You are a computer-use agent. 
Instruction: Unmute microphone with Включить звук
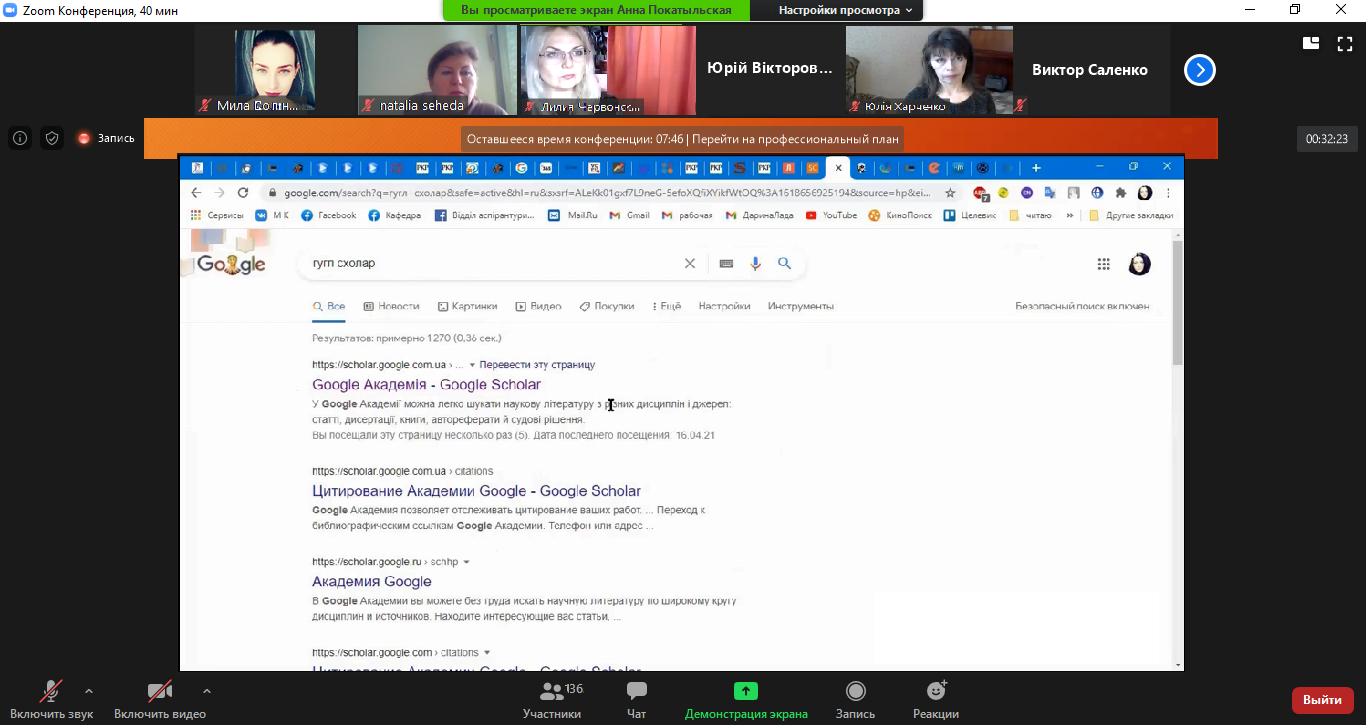click(50, 692)
